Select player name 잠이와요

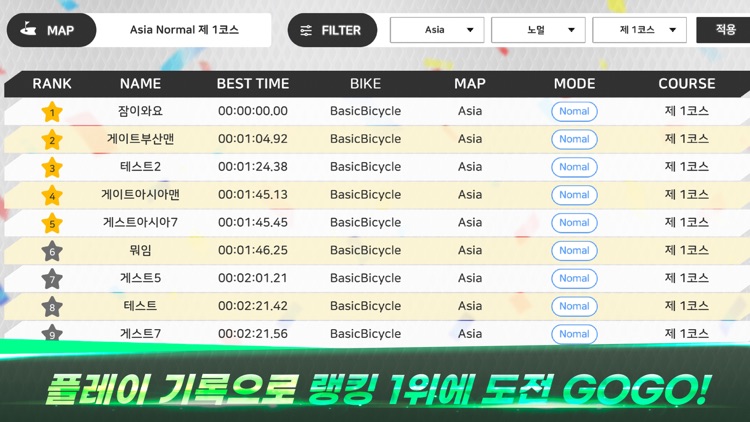click(140, 111)
